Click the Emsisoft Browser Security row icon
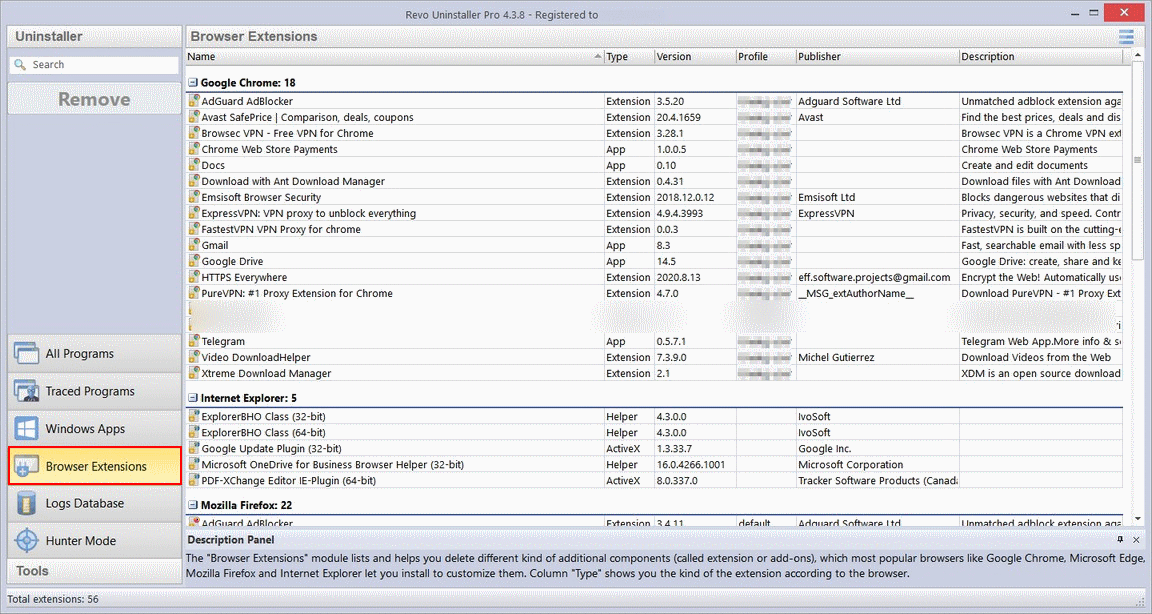The height and width of the screenshot is (614, 1152). [x=194, y=197]
